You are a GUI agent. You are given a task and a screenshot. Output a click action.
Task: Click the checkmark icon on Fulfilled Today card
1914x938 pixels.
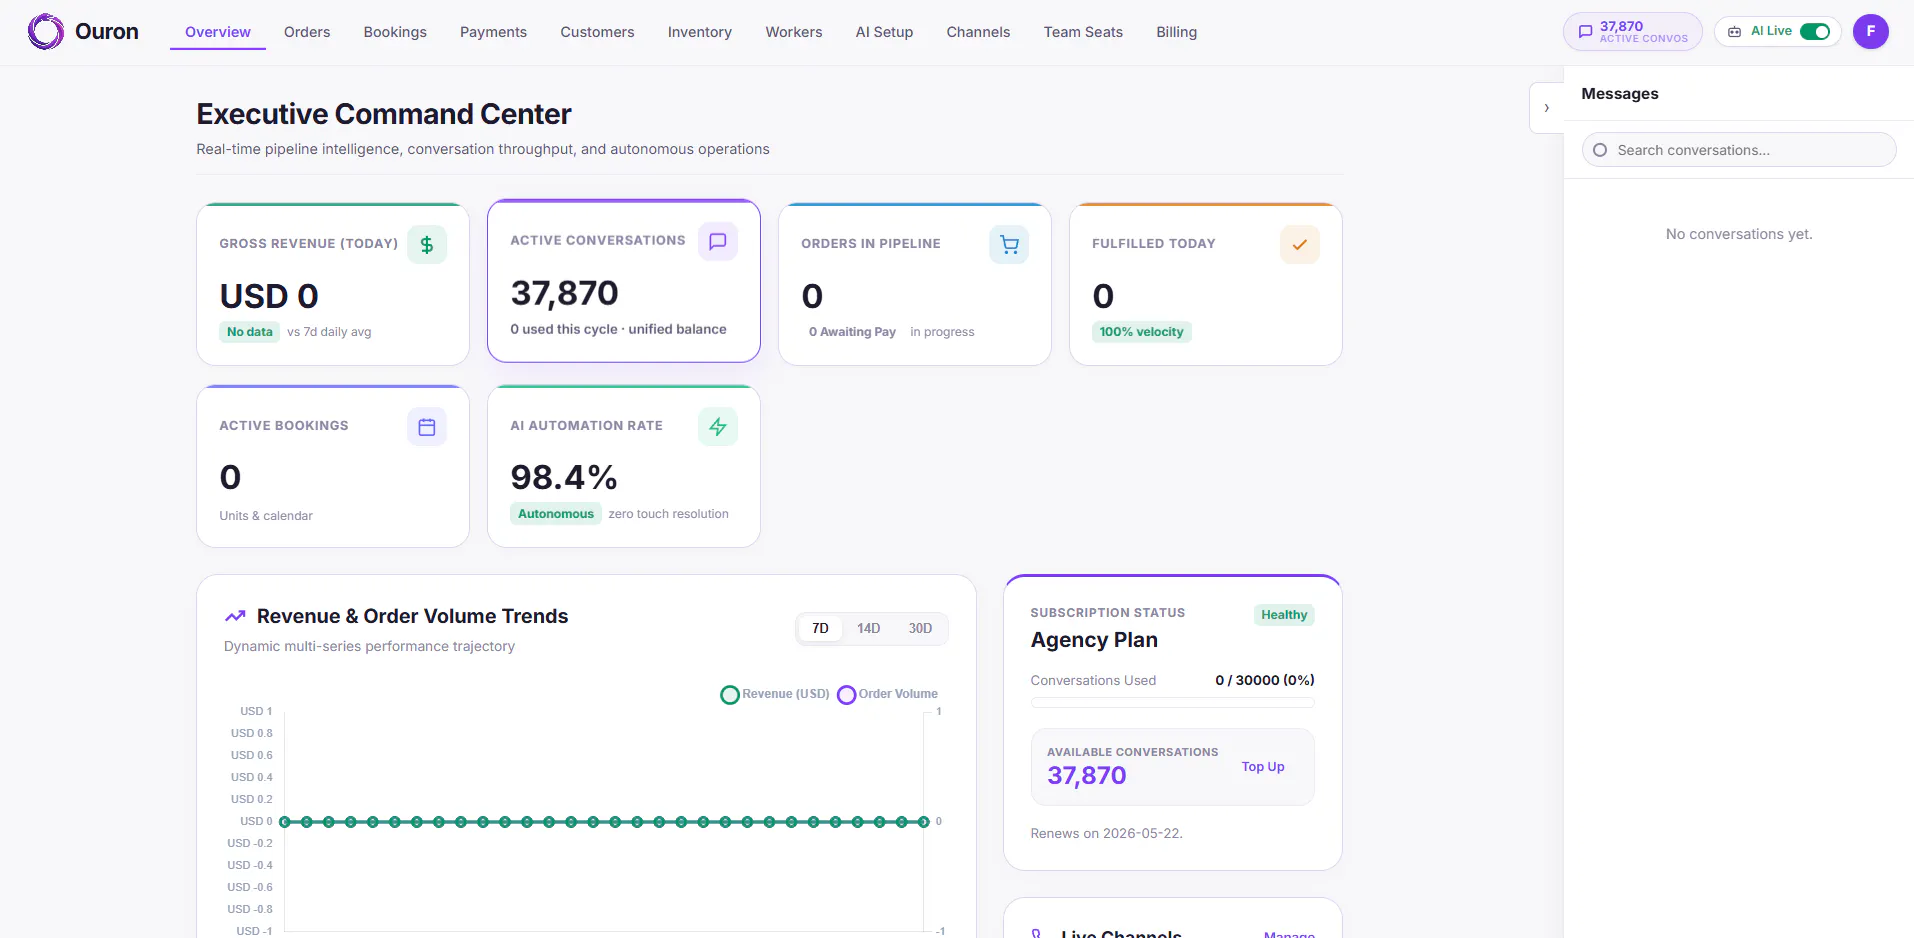pyautogui.click(x=1300, y=244)
